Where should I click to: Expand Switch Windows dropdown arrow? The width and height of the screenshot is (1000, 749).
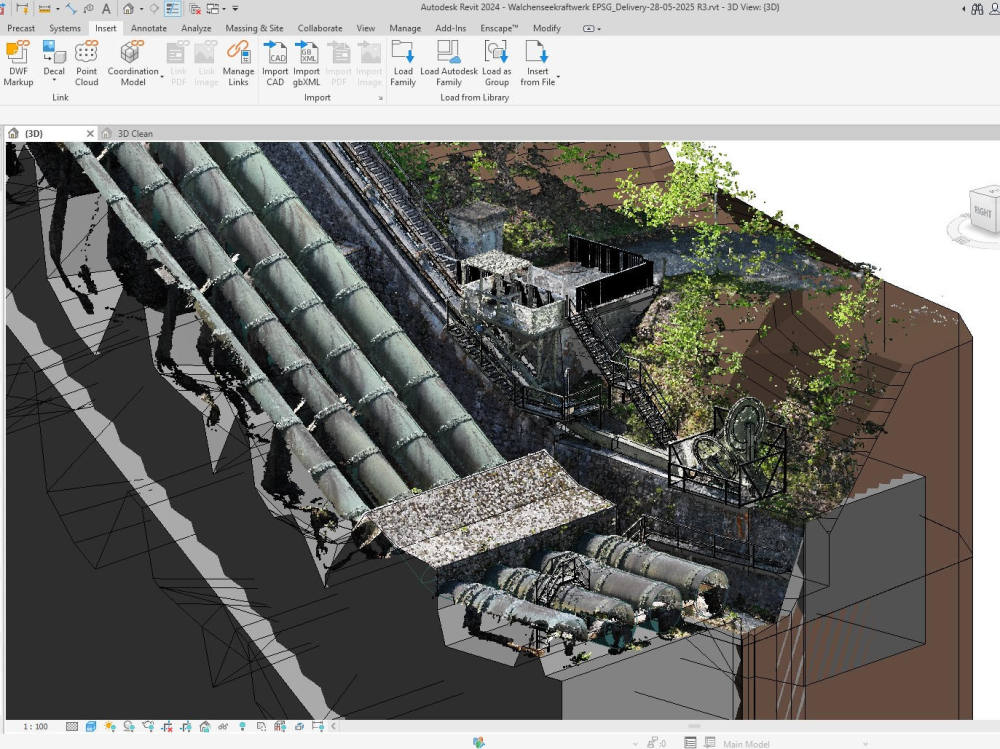coord(224,9)
